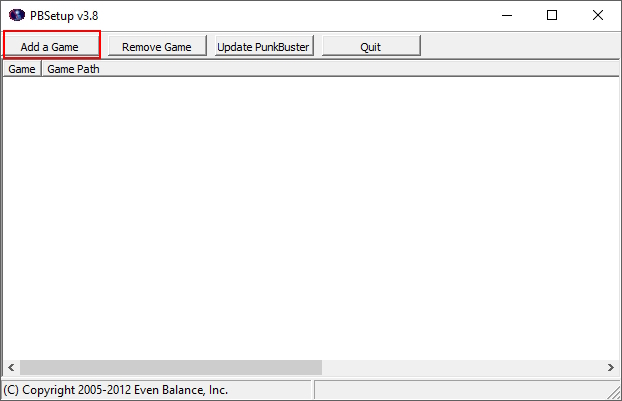This screenshot has height=401, width=622.
Task: Quit PBSetup using the Quit button
Action: pos(371,46)
